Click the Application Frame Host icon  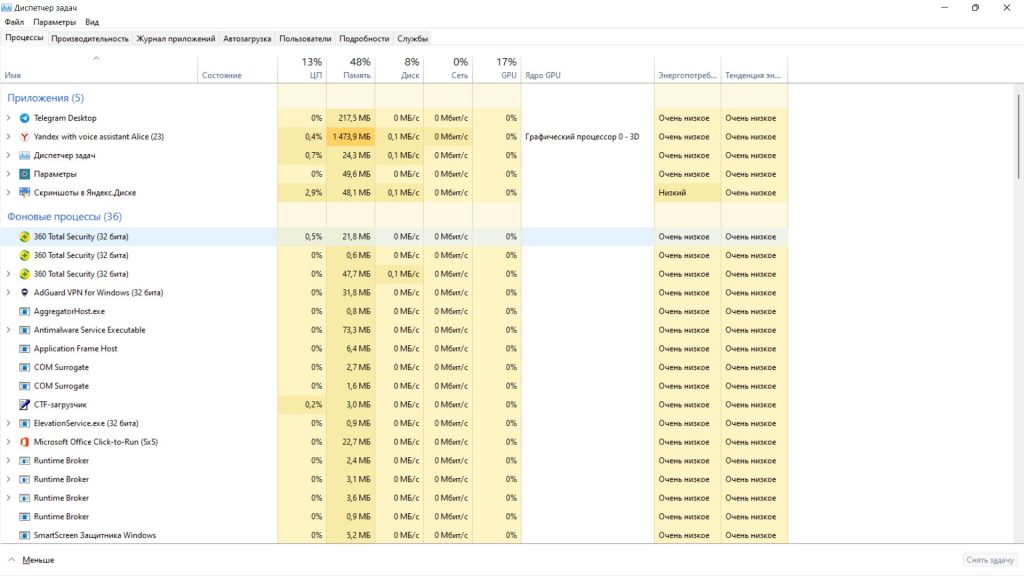click(24, 349)
